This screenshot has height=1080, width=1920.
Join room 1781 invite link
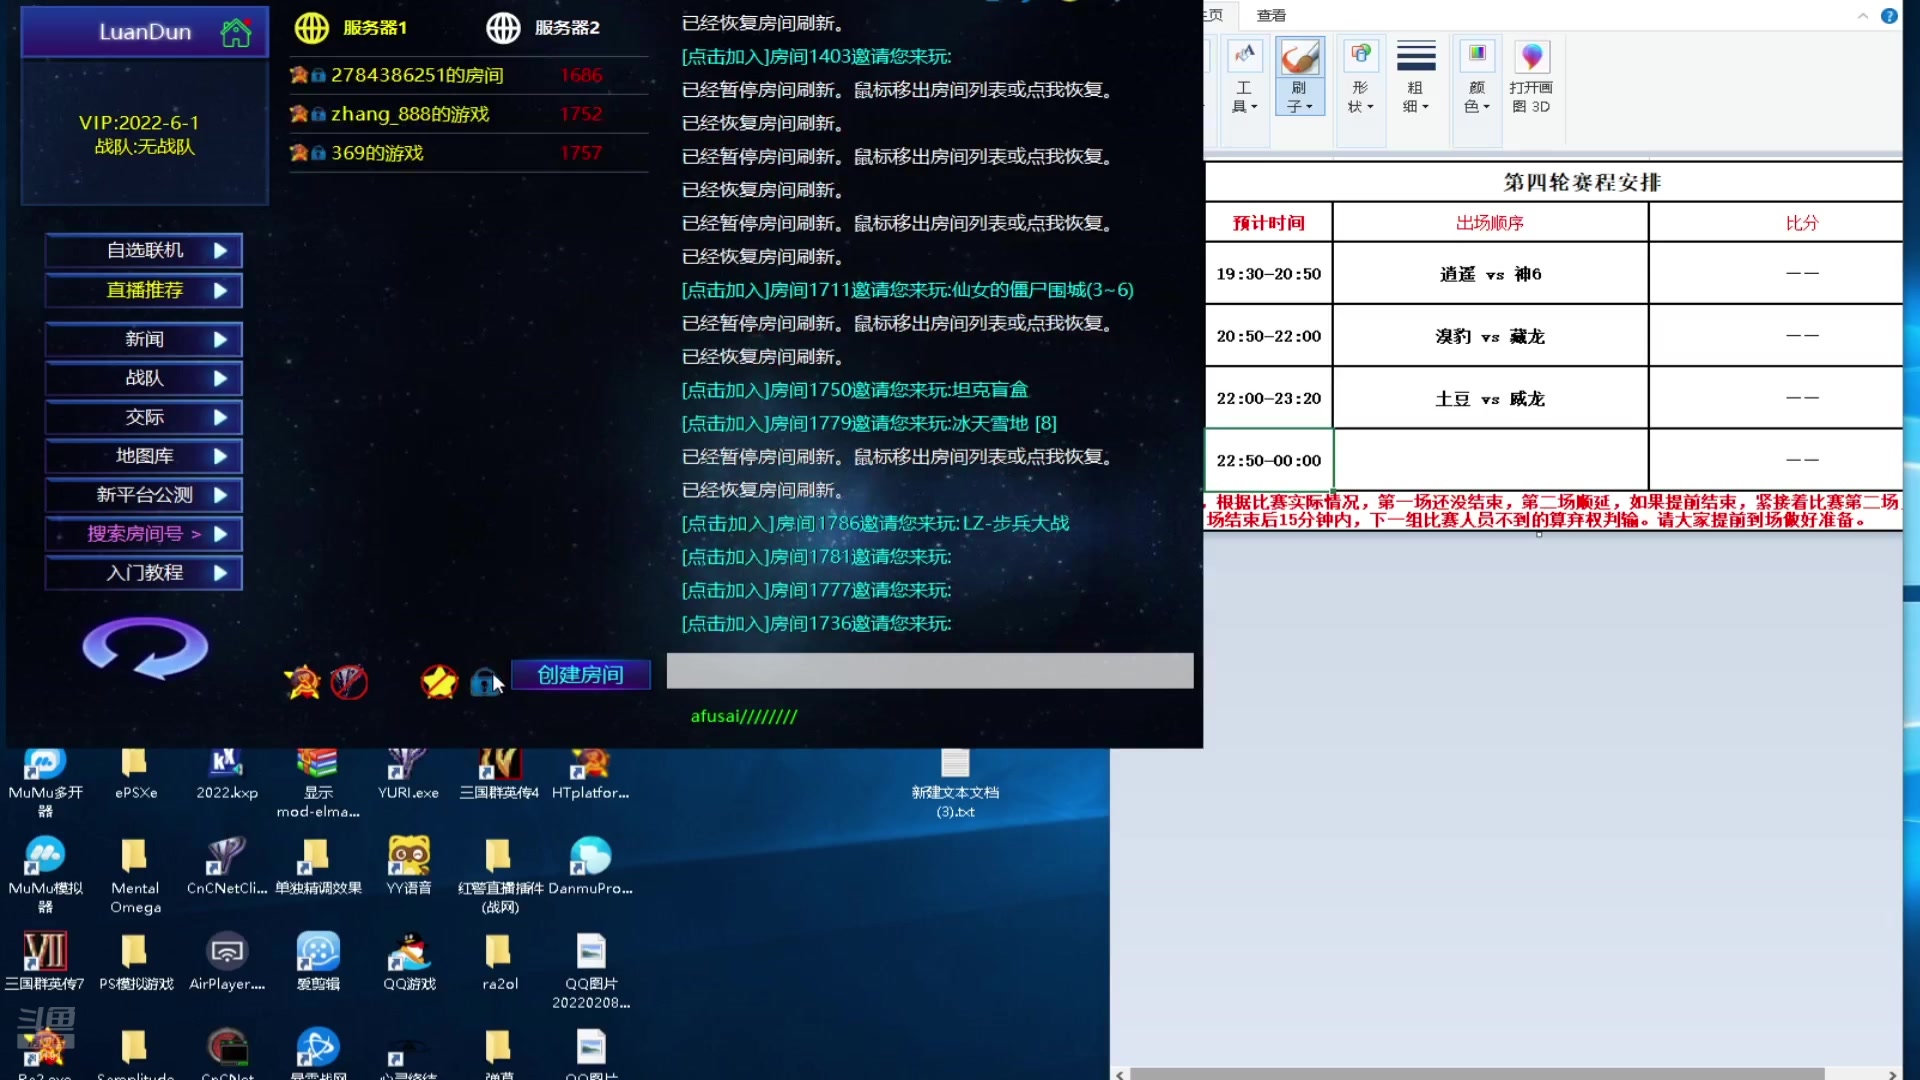[x=816, y=557]
